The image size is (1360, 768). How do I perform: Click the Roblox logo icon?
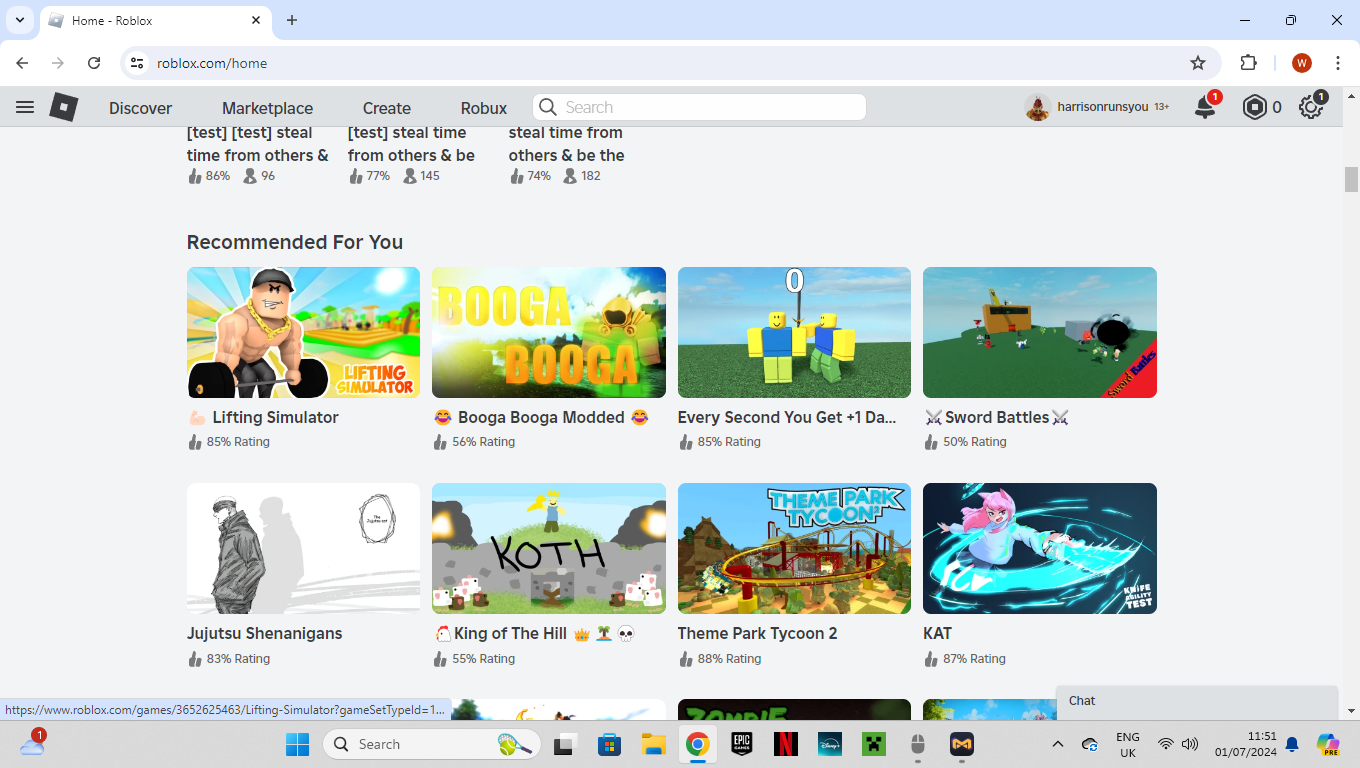pyautogui.click(x=64, y=107)
